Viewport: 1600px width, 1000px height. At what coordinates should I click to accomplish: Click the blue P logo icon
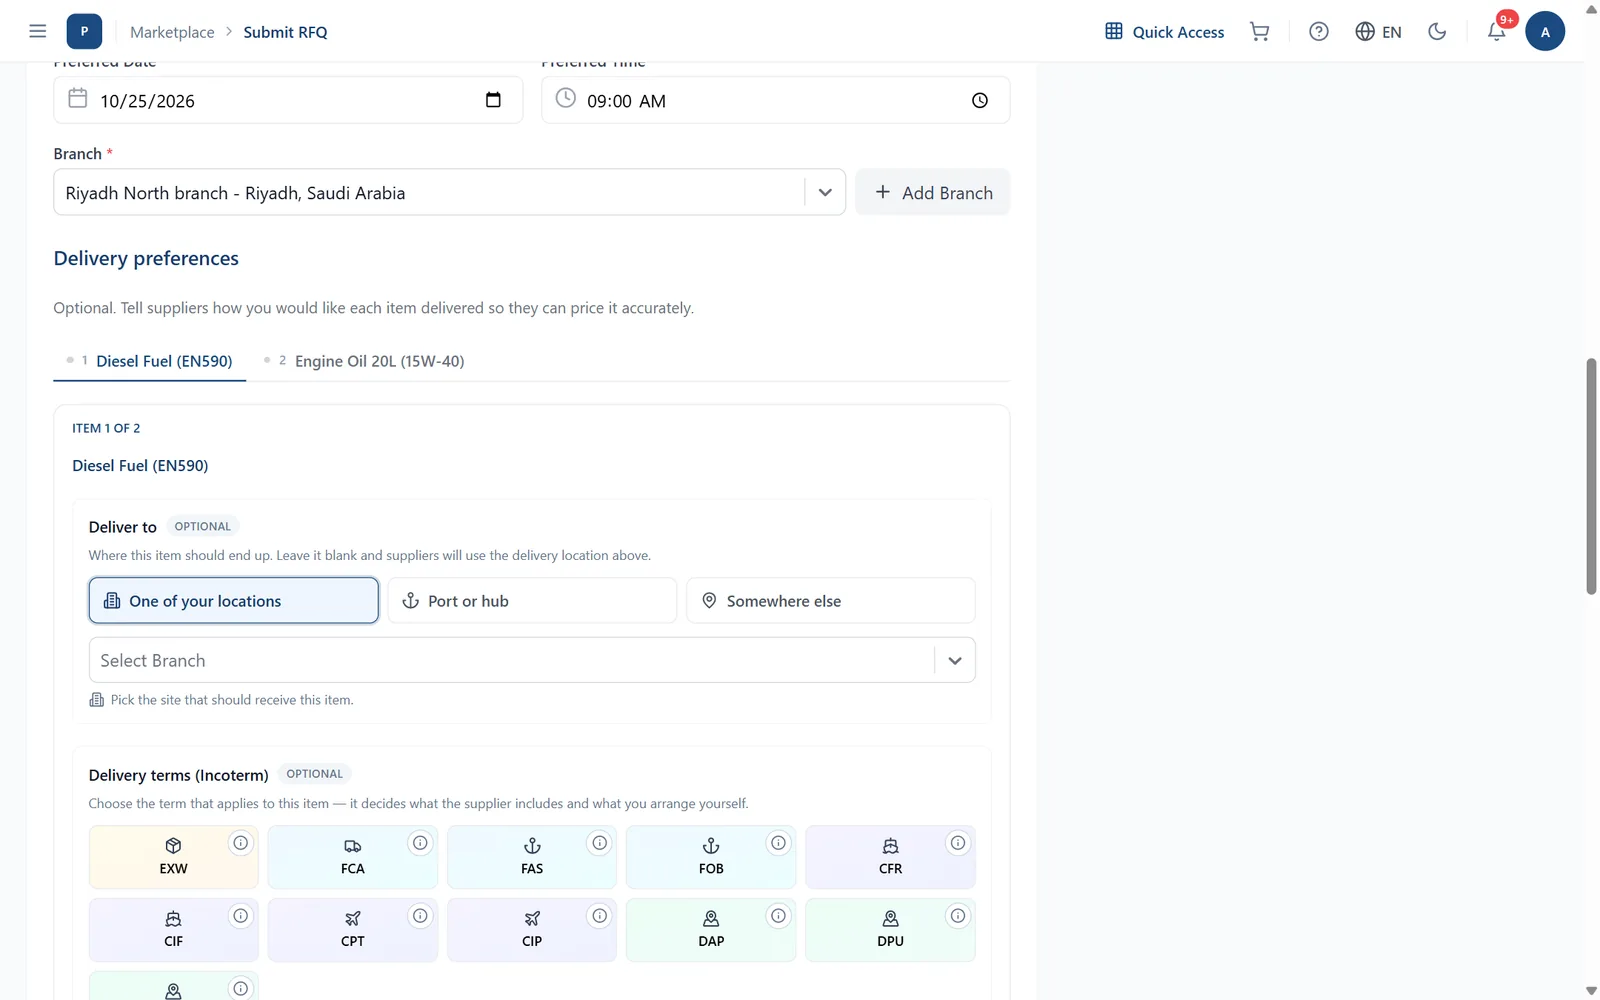[84, 31]
